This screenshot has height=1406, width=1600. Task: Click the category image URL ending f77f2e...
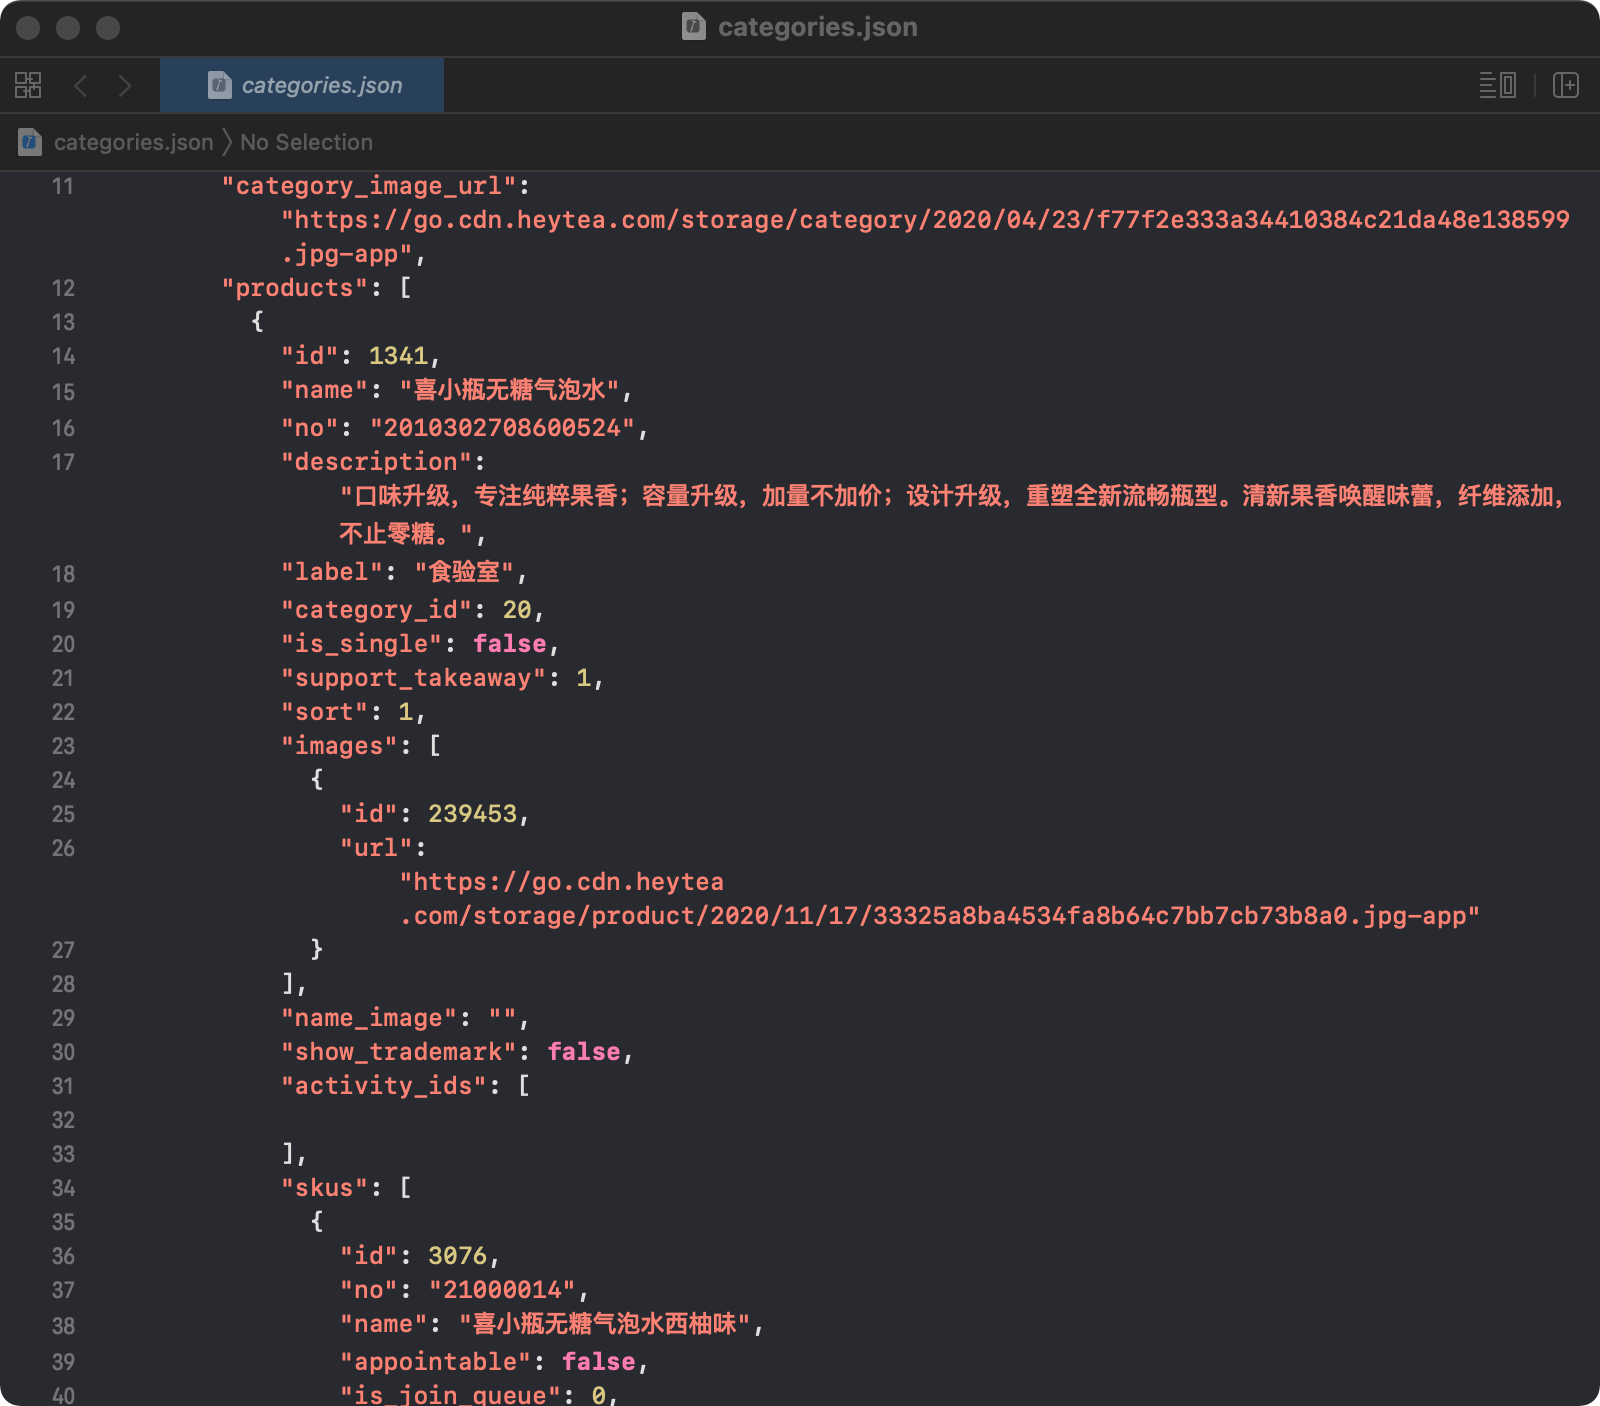(925, 237)
